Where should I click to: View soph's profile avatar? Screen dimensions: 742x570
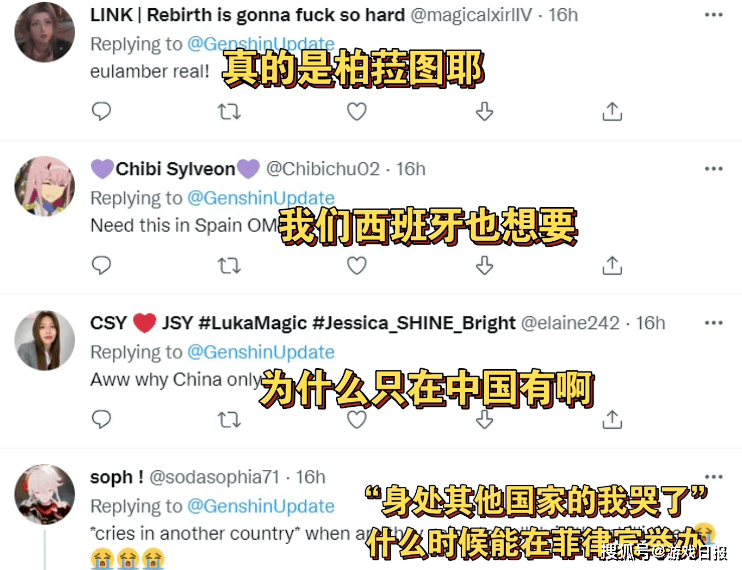point(44,494)
